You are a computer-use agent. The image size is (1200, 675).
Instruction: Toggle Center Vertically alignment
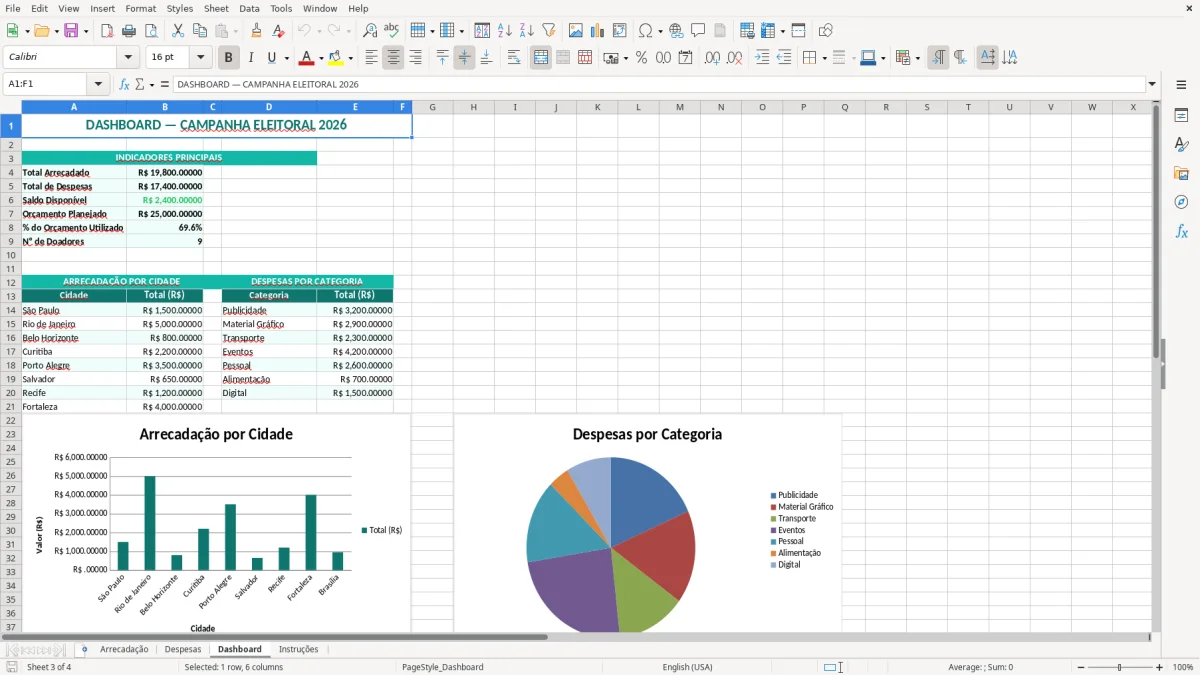[464, 58]
